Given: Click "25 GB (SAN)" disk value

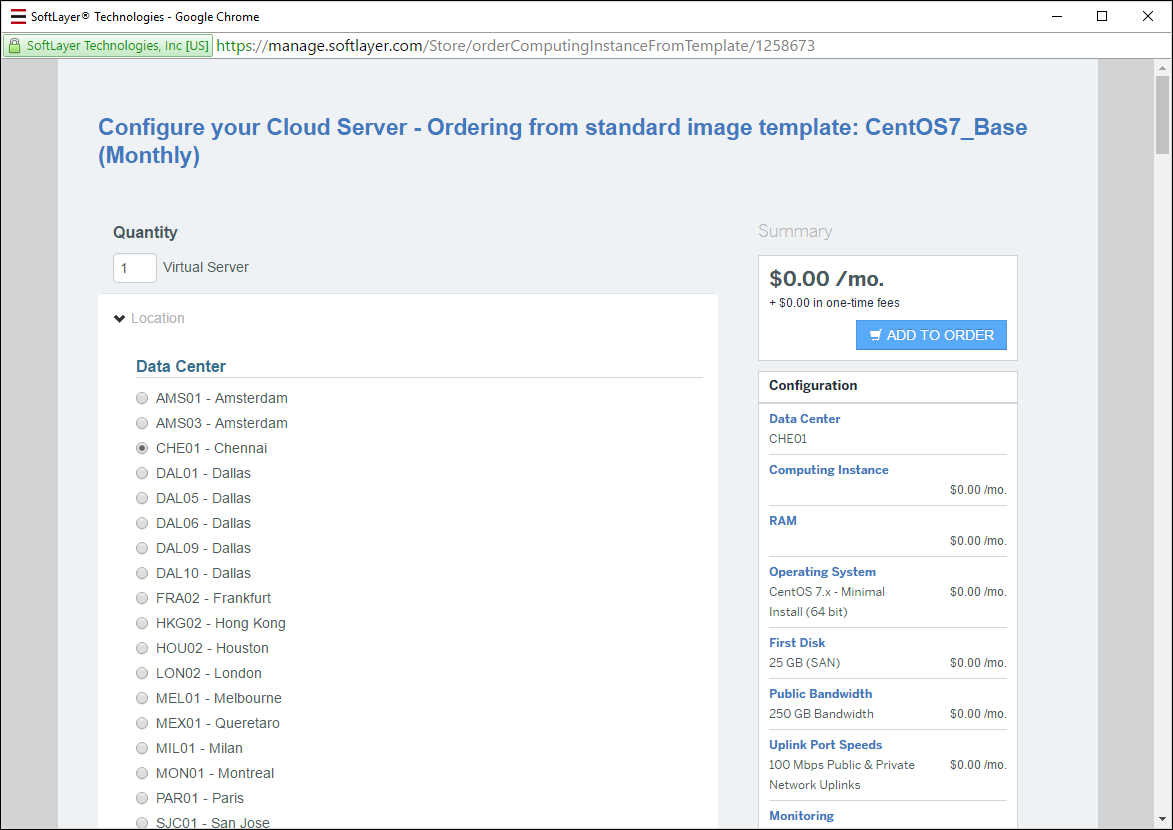Looking at the screenshot, I should point(804,662).
